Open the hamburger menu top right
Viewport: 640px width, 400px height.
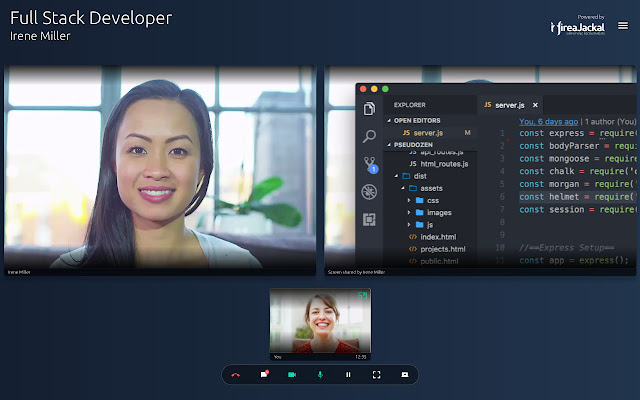click(x=623, y=26)
